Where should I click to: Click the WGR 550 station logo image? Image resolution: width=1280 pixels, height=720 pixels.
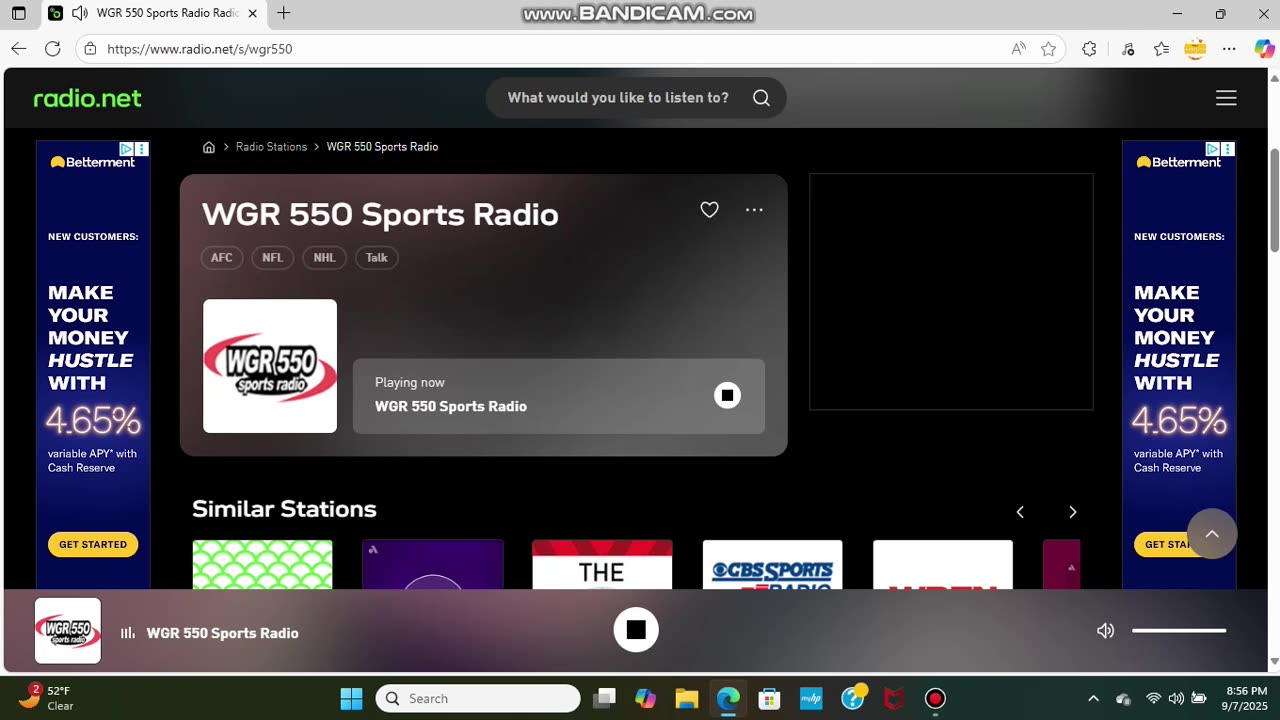coord(270,366)
